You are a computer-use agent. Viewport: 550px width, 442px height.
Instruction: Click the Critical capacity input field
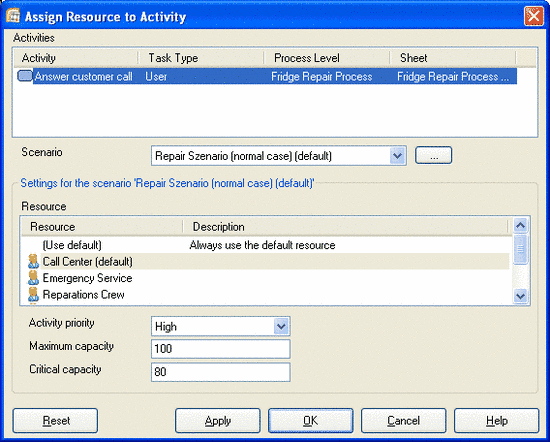[221, 372]
